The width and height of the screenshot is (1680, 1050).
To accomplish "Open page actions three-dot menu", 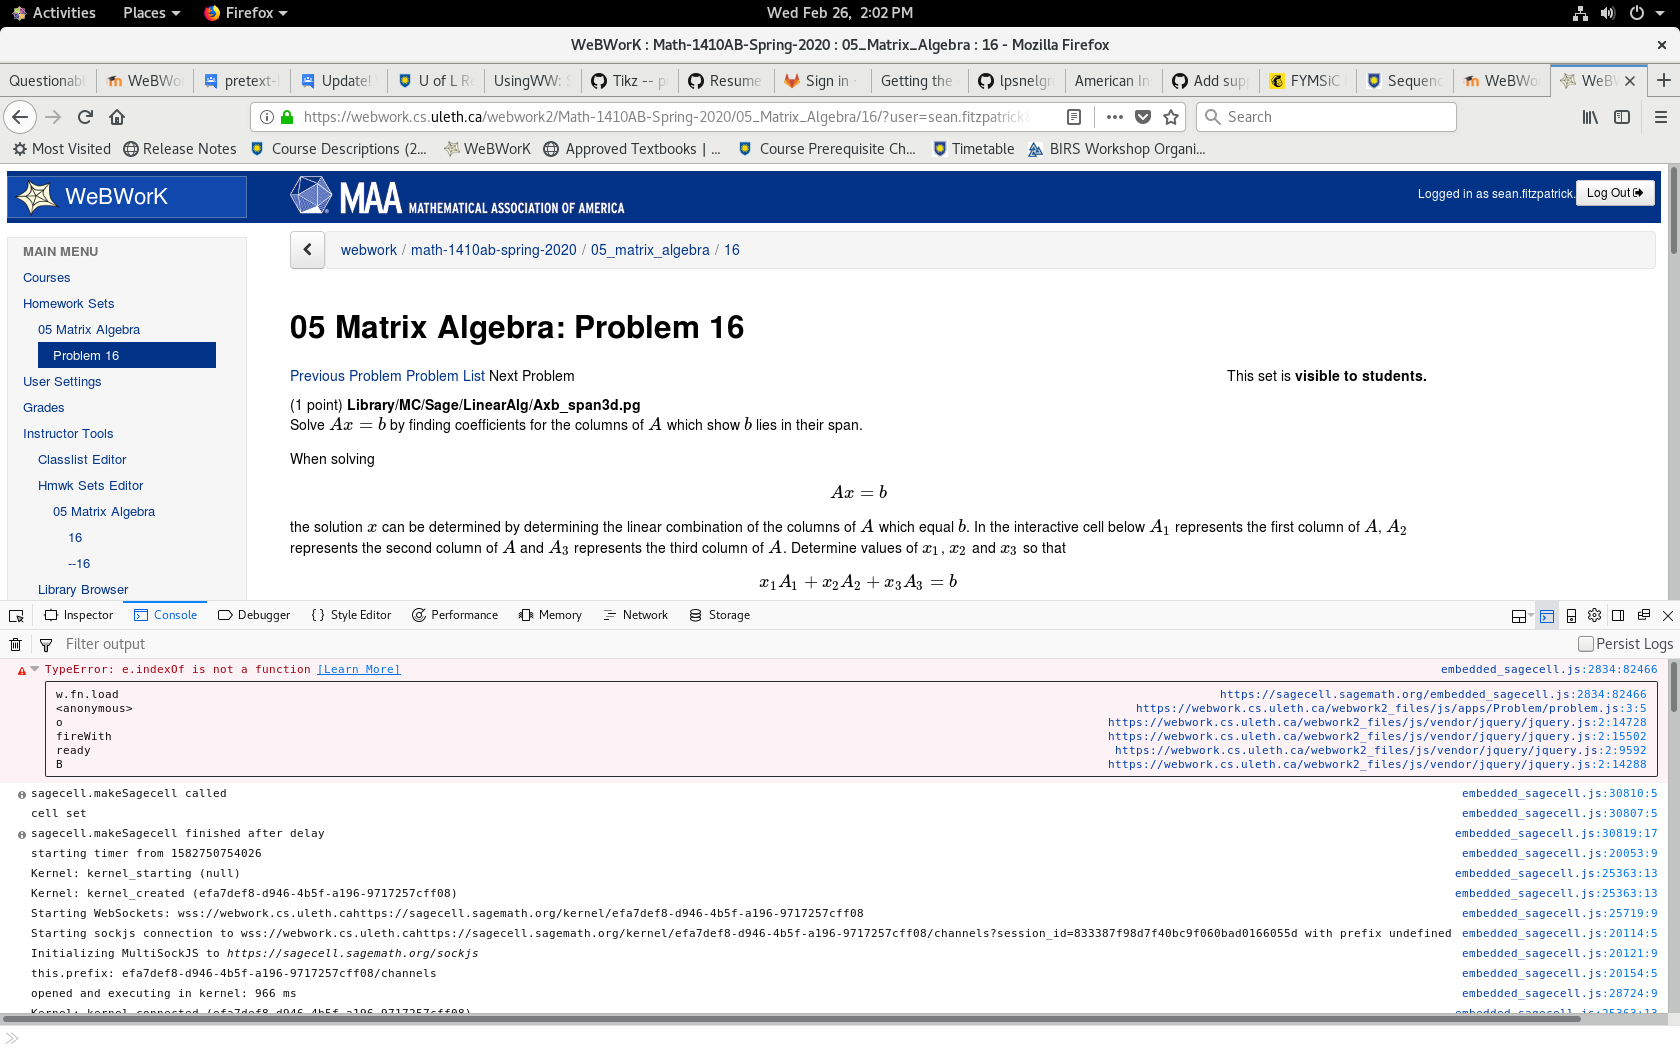I will click(x=1115, y=117).
